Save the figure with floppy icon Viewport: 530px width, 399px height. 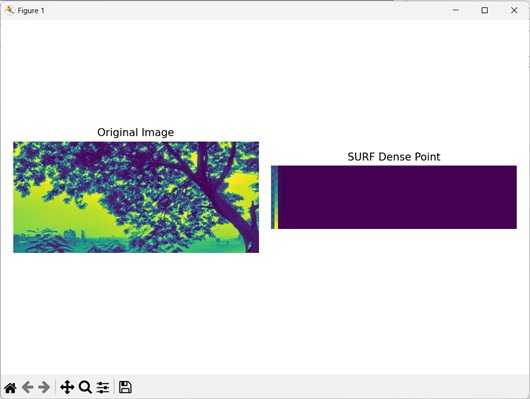coord(125,388)
